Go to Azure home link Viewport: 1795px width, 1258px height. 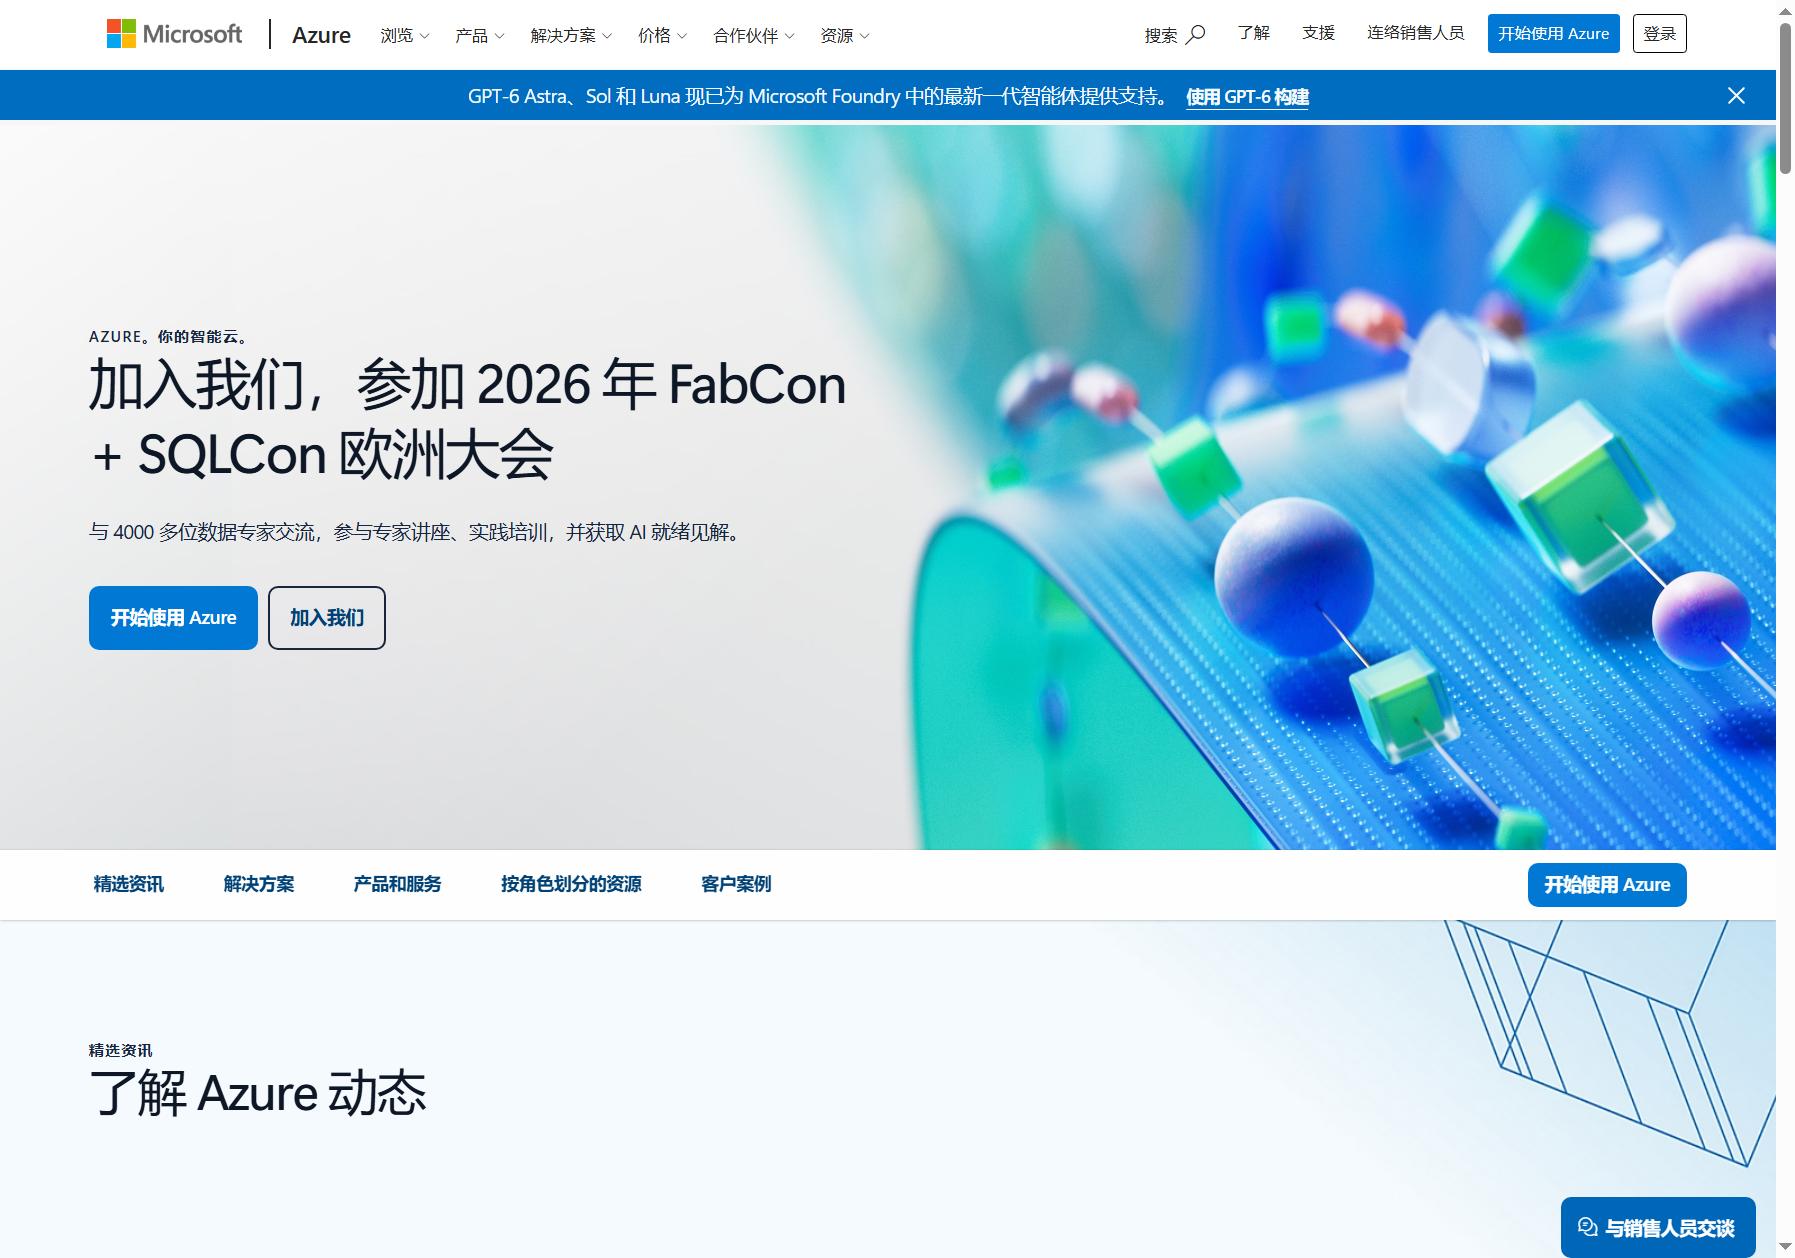pos(321,35)
